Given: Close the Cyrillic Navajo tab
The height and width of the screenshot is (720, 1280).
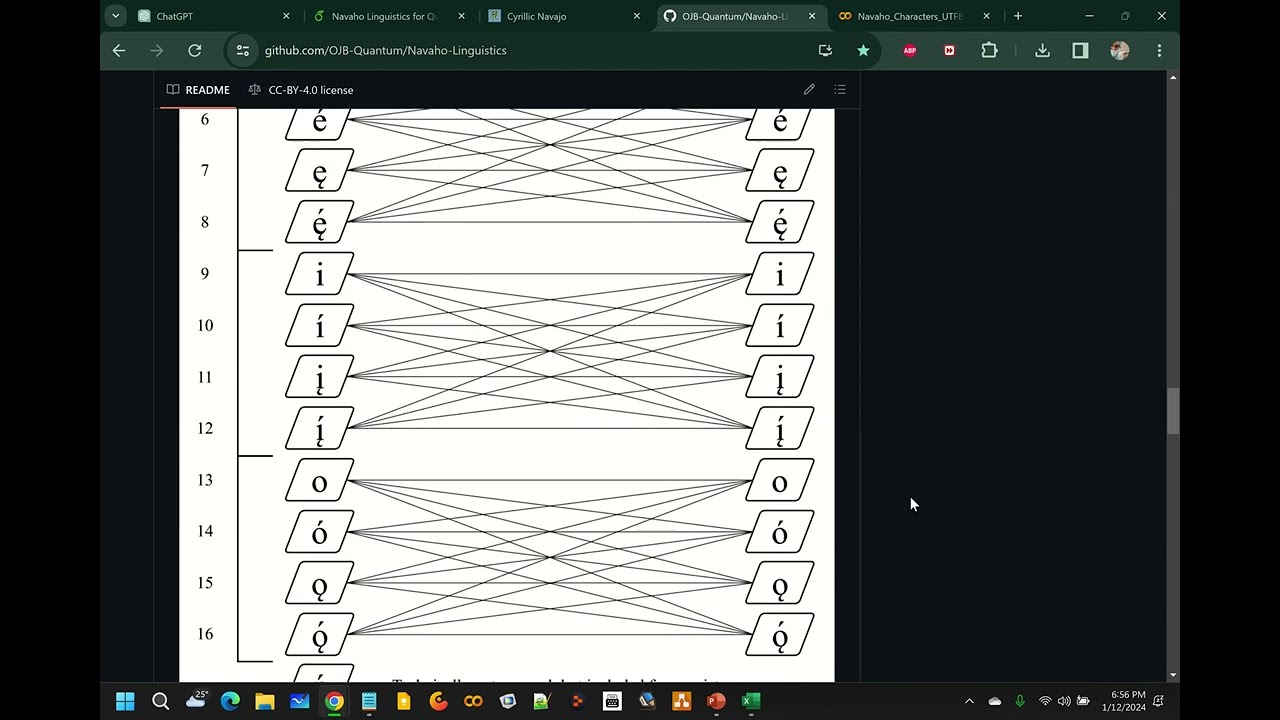Looking at the screenshot, I should (x=636, y=16).
